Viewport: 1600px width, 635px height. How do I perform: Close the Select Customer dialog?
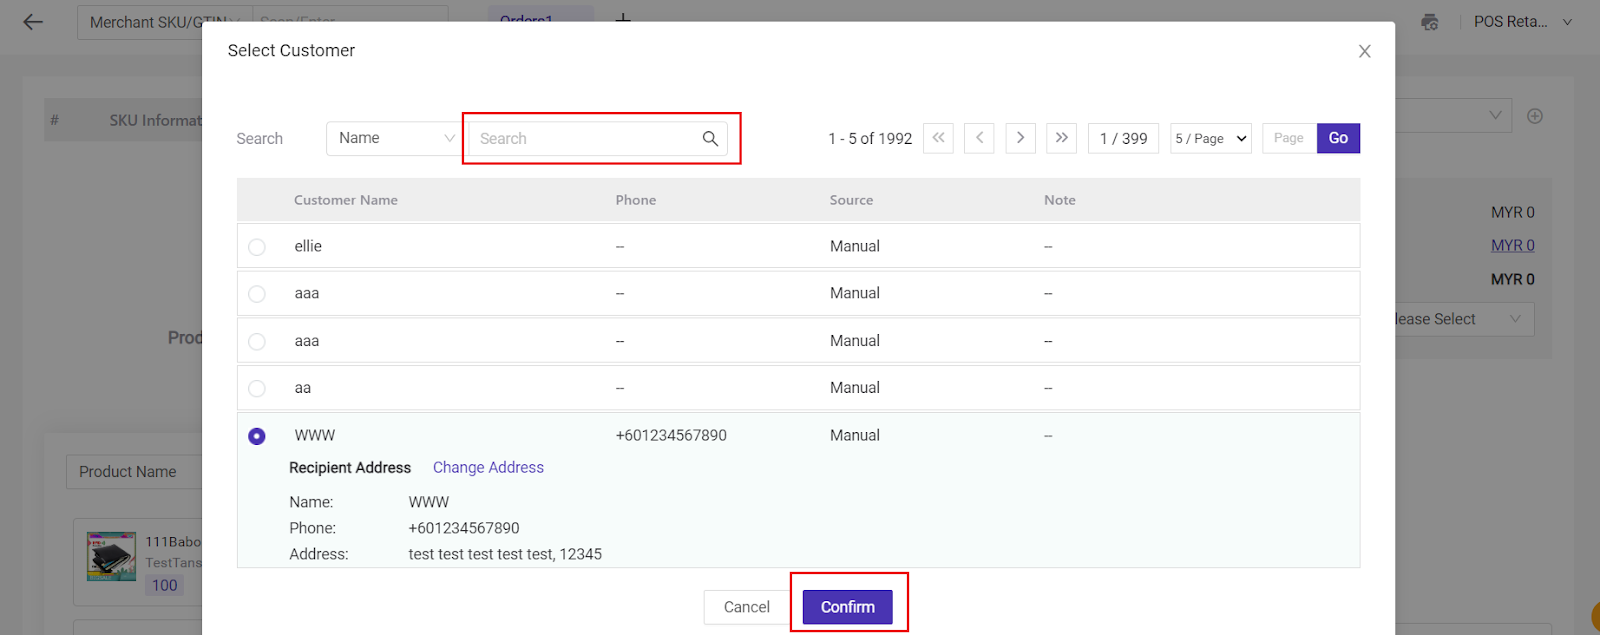[1364, 51]
